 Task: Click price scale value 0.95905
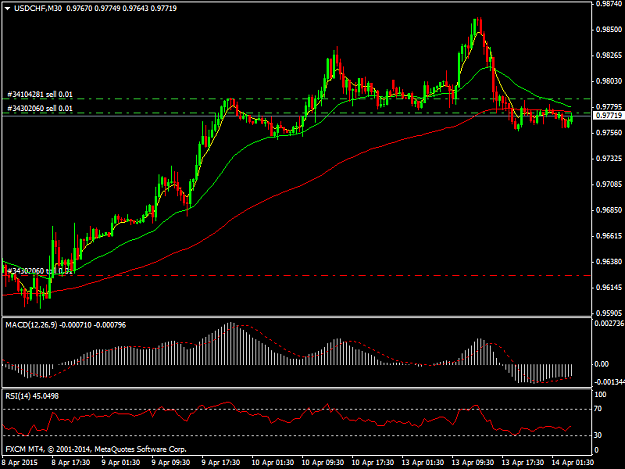pos(609,313)
